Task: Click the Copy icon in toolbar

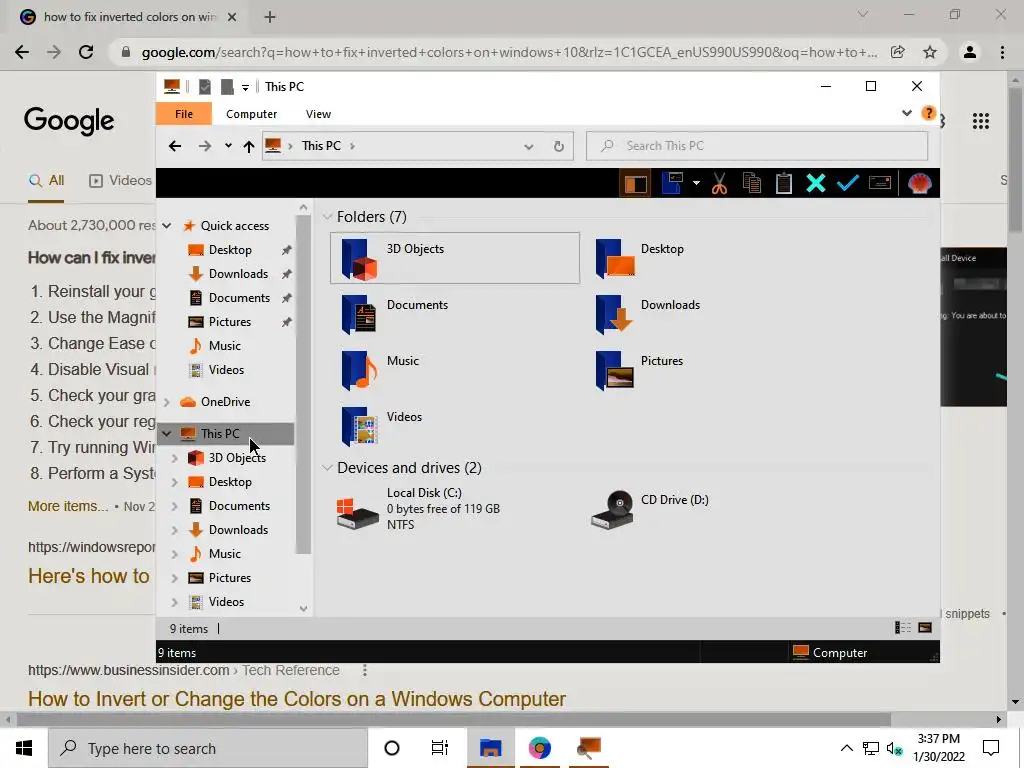Action: 752,184
